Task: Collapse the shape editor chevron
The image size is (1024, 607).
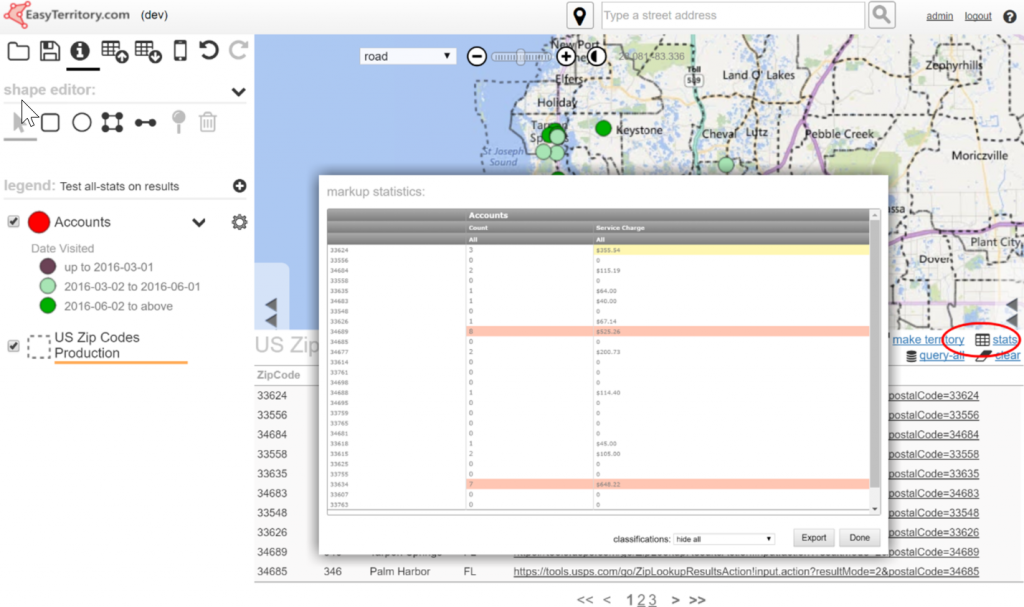Action: [x=238, y=91]
